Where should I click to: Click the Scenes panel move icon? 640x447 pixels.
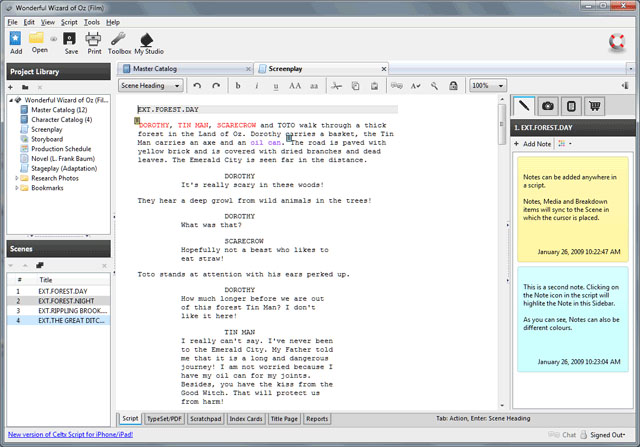(x=40, y=265)
